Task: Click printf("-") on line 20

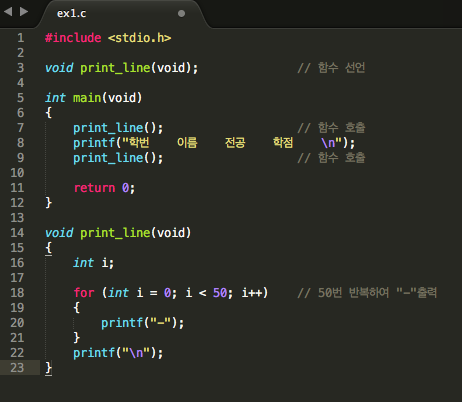Action: point(143,323)
